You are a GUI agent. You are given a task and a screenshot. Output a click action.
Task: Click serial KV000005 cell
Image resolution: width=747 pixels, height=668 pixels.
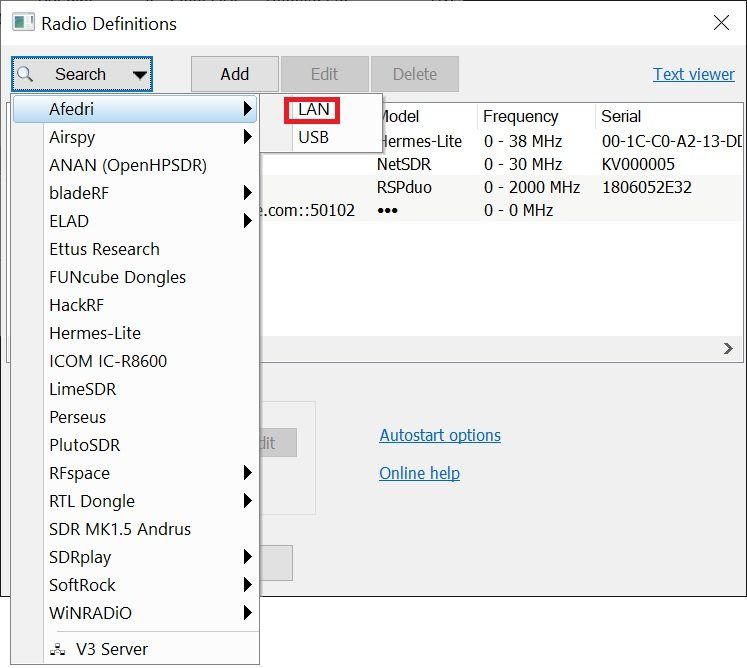638,164
